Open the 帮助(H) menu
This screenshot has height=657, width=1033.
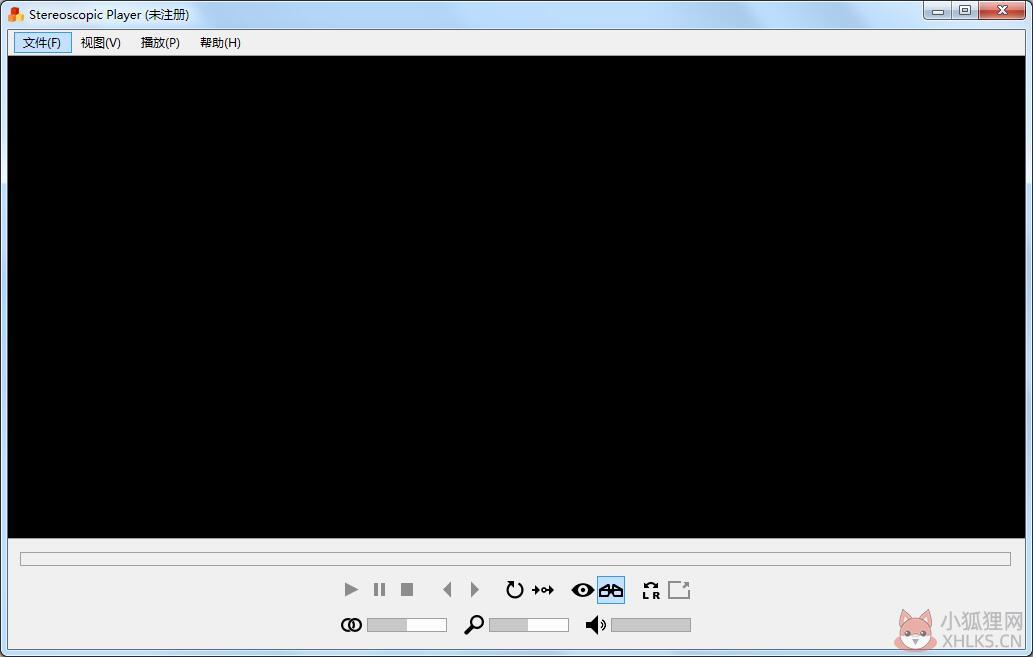point(220,43)
